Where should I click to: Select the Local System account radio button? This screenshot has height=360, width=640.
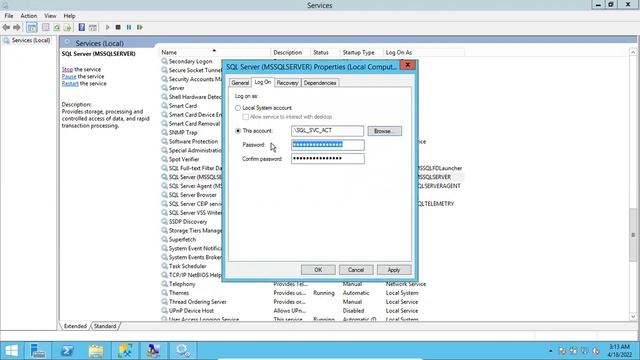[x=238, y=108]
